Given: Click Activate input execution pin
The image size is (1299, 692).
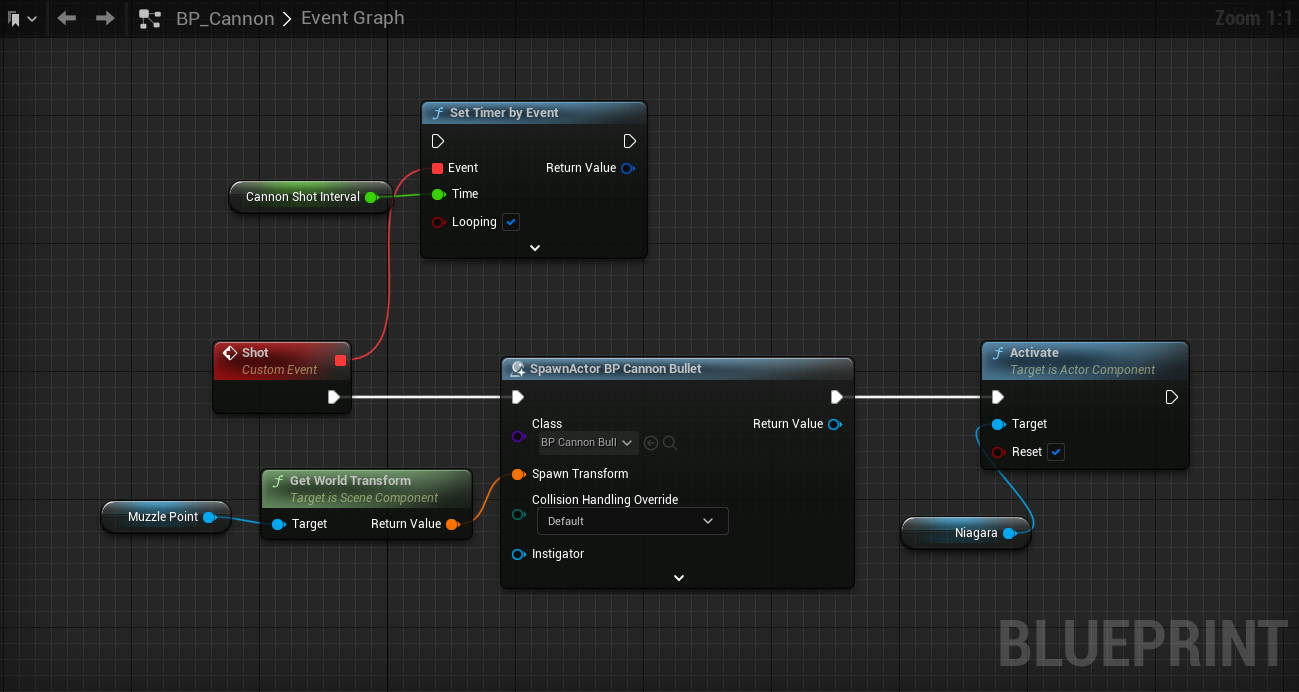Looking at the screenshot, I should 997,397.
